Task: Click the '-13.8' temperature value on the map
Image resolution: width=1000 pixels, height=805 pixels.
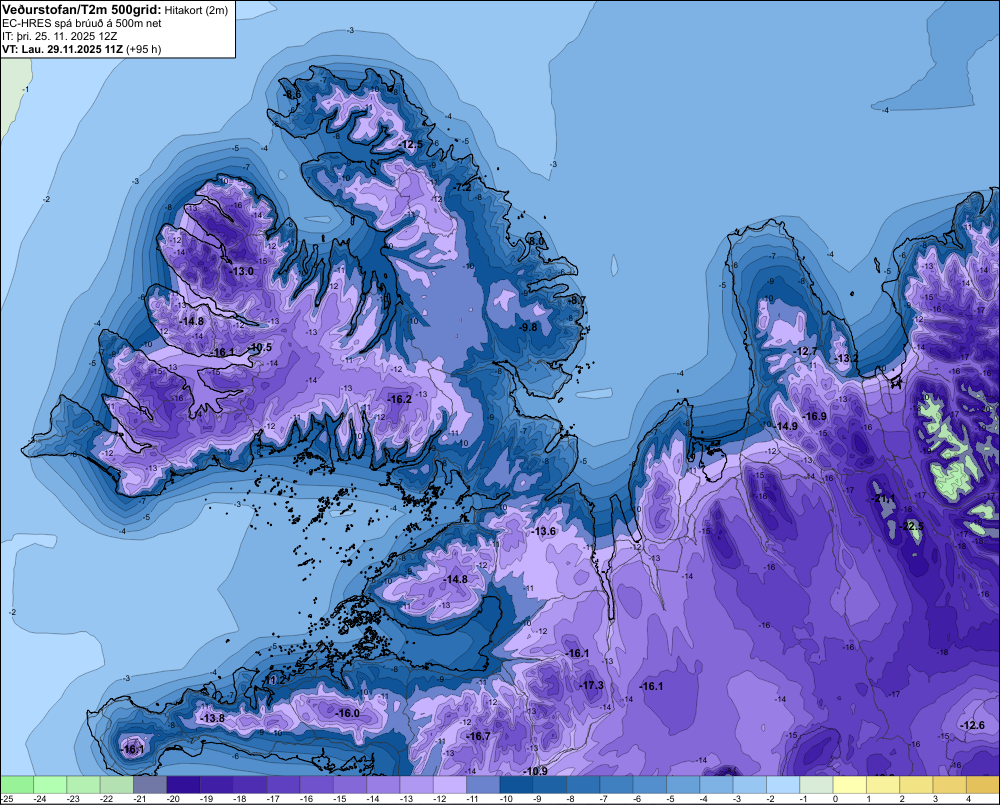Action: point(213,718)
